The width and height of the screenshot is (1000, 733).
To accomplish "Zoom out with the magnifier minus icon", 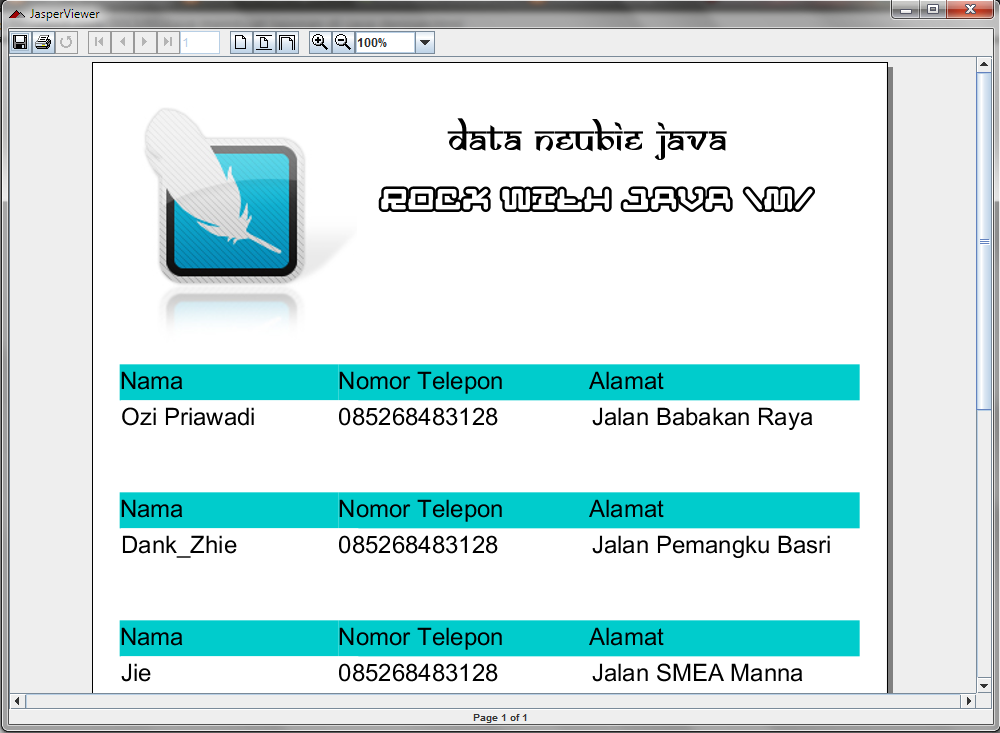I will [343, 43].
